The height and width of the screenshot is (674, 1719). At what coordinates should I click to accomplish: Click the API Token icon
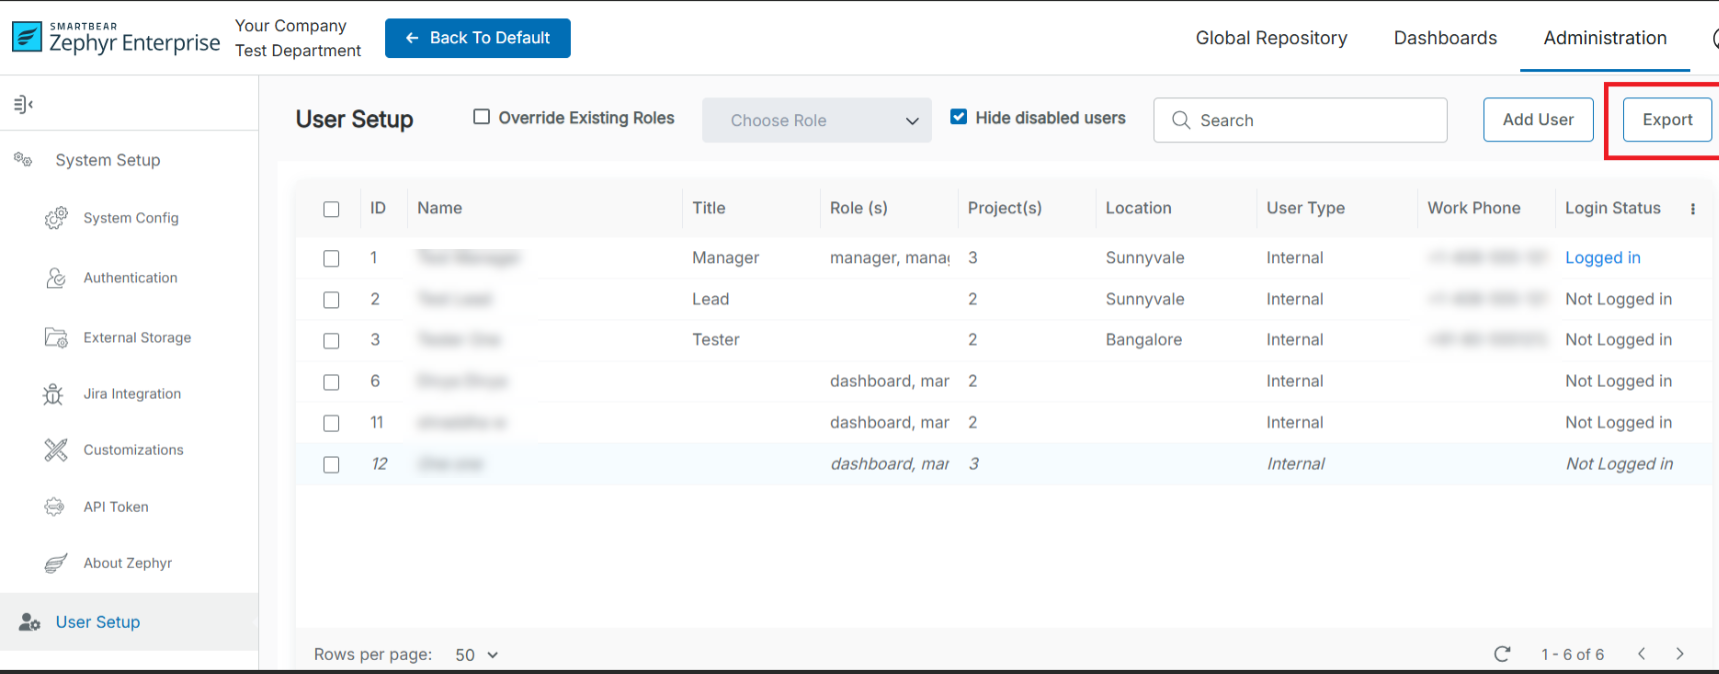55,507
